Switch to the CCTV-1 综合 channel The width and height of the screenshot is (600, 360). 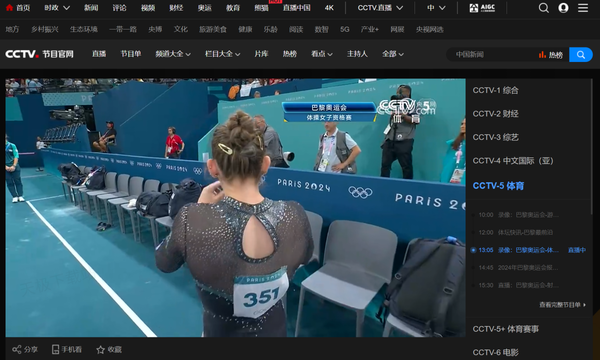tap(496, 90)
